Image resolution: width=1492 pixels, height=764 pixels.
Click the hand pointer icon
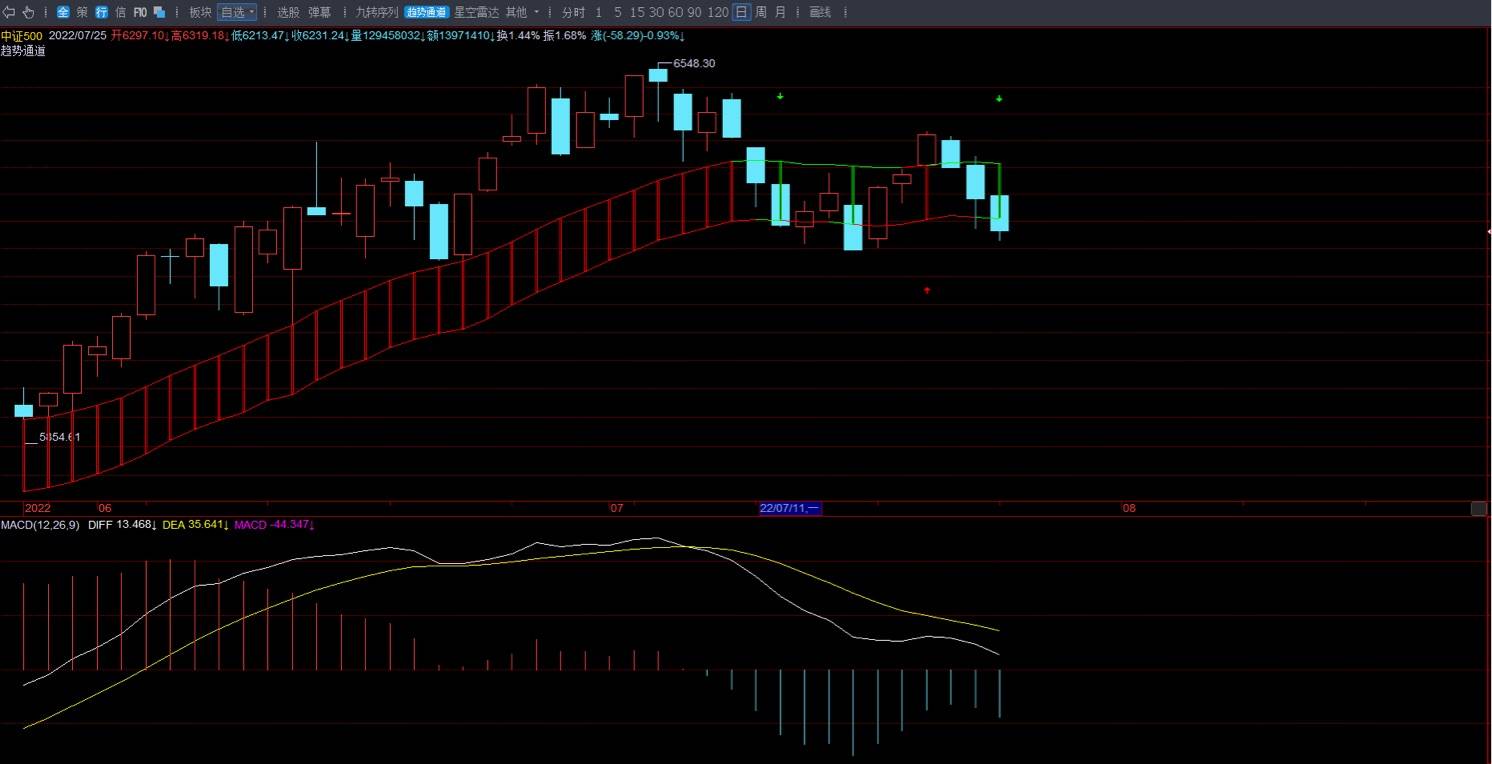pyautogui.click(x=29, y=12)
